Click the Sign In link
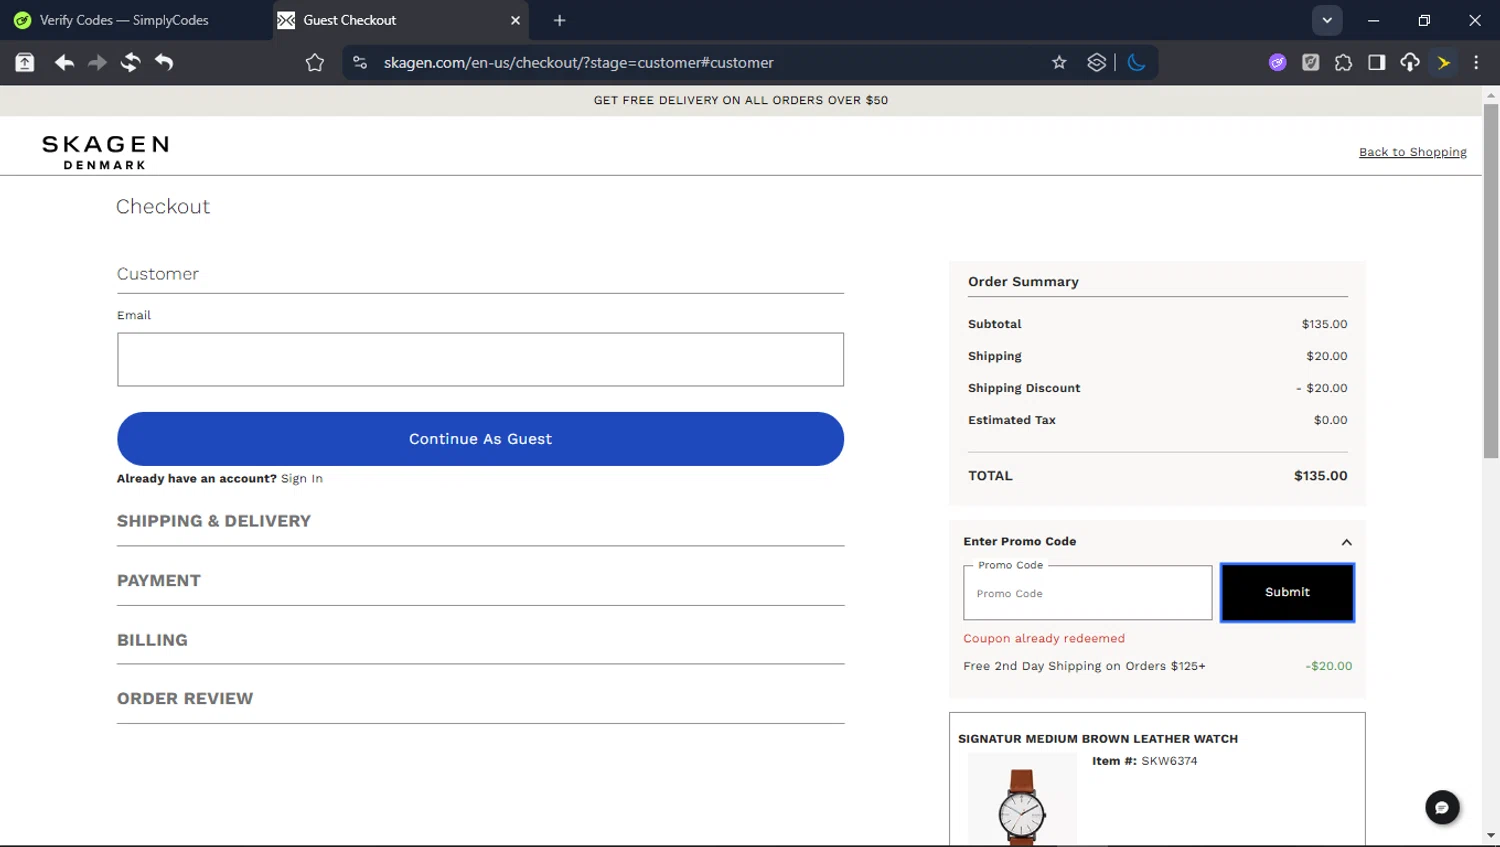The image size is (1500, 847). point(302,479)
